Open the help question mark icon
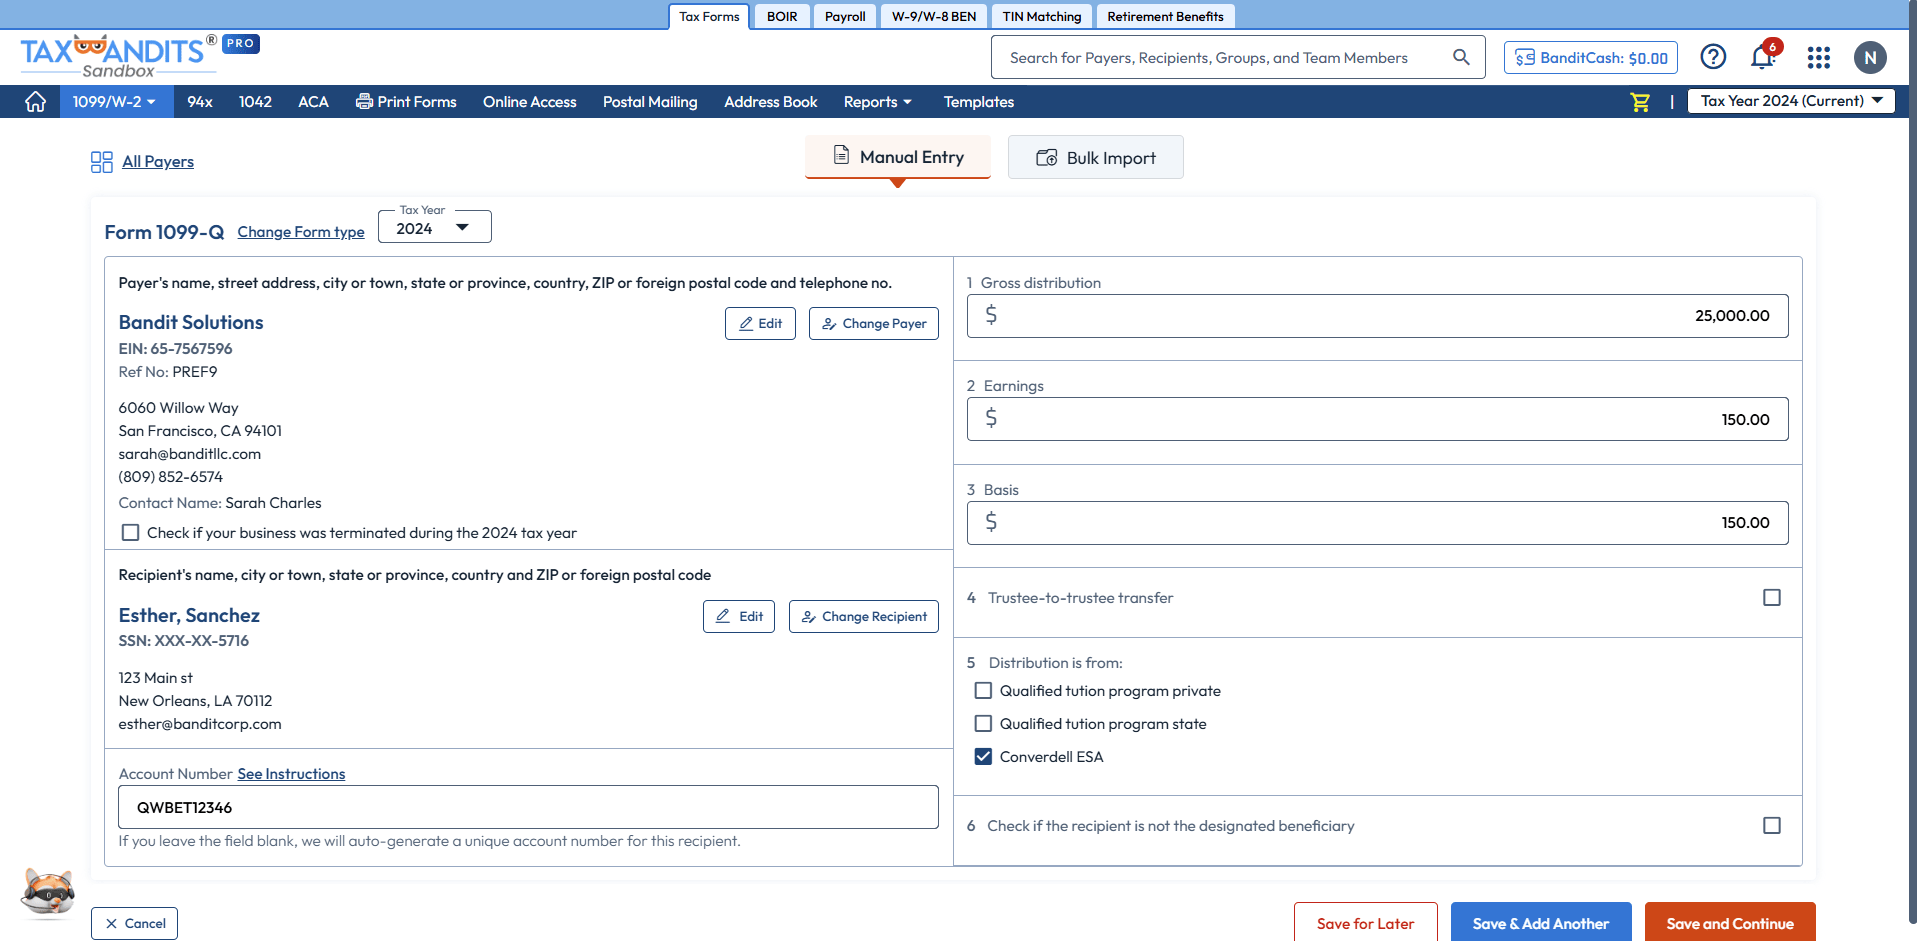 pyautogui.click(x=1713, y=57)
